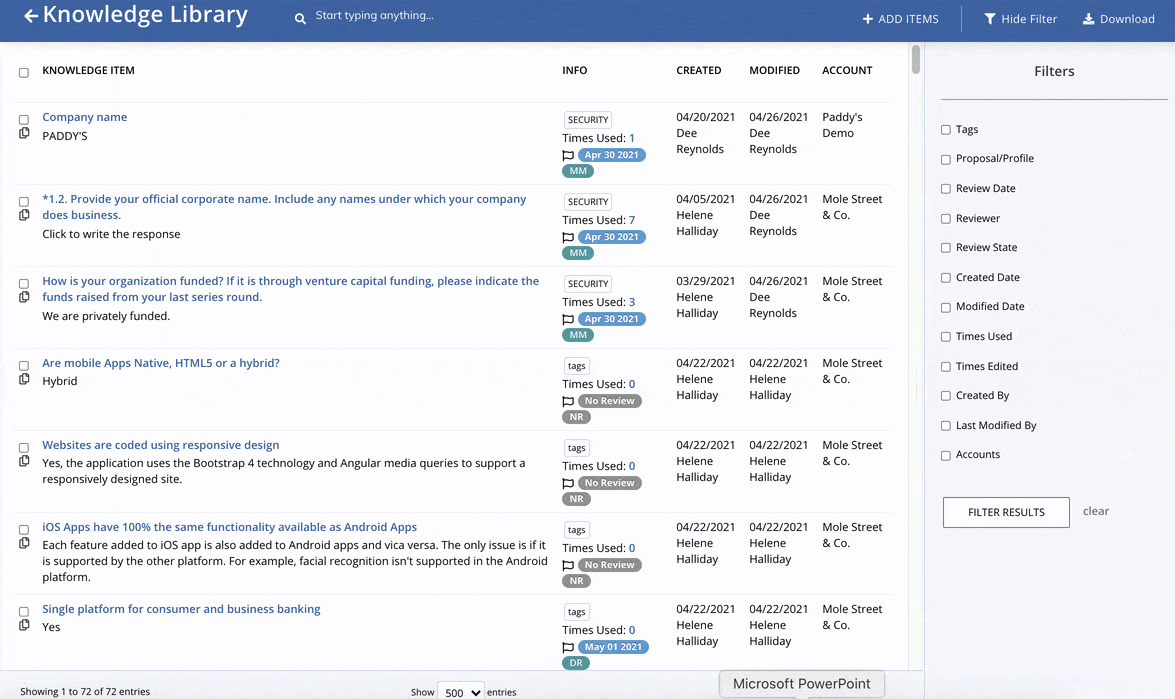Click copy icon for iOS Apps row
This screenshot has width=1175, height=699.
tap(24, 543)
